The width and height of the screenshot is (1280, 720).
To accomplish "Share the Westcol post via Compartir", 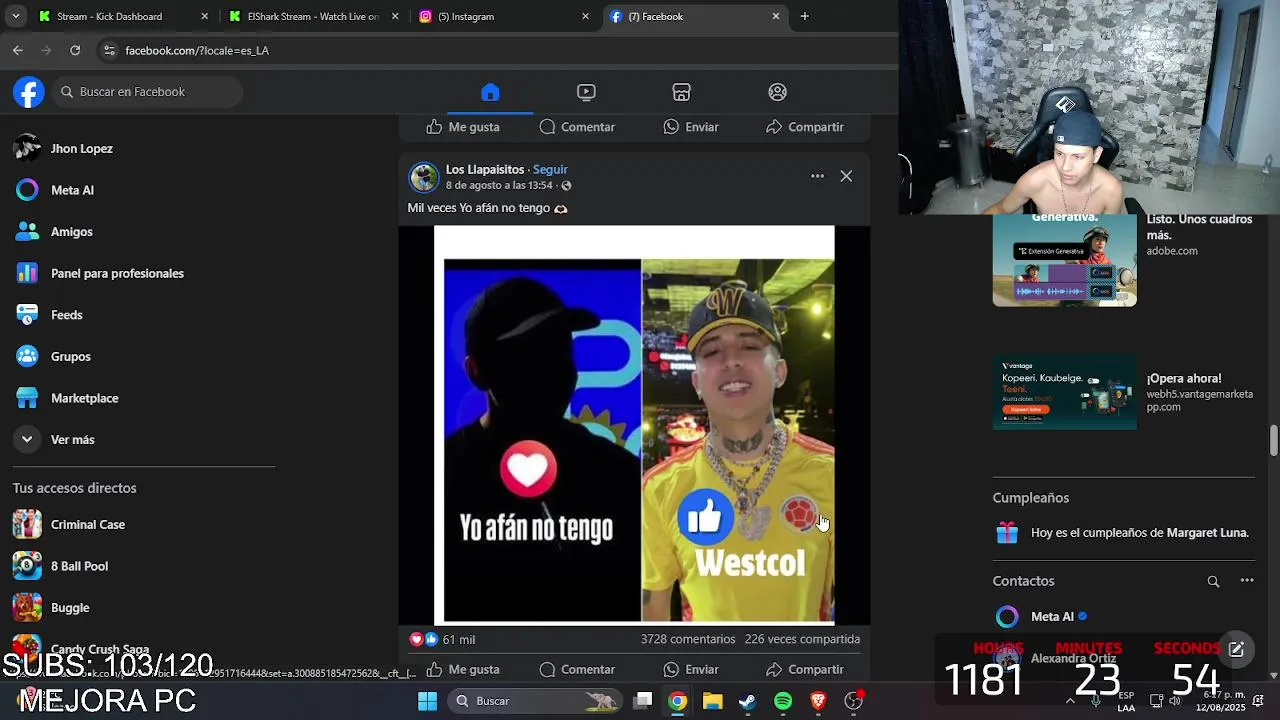I will tap(805, 669).
